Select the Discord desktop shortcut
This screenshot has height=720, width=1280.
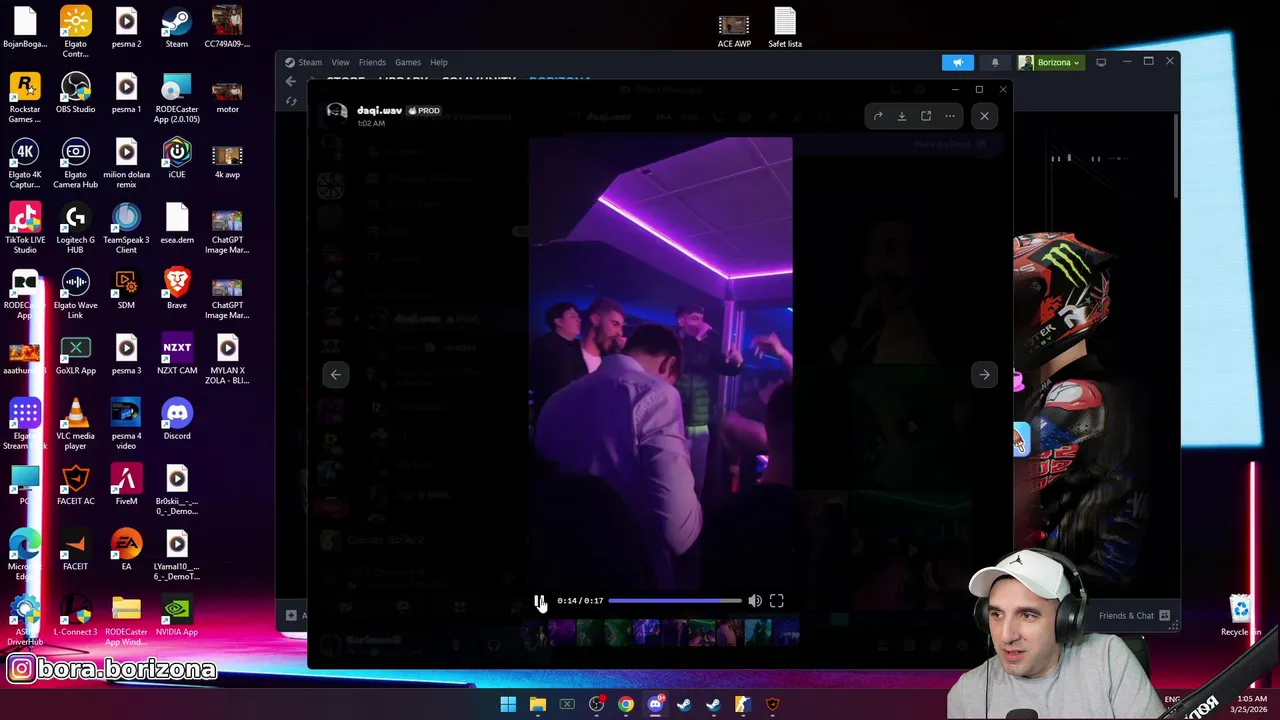(177, 419)
